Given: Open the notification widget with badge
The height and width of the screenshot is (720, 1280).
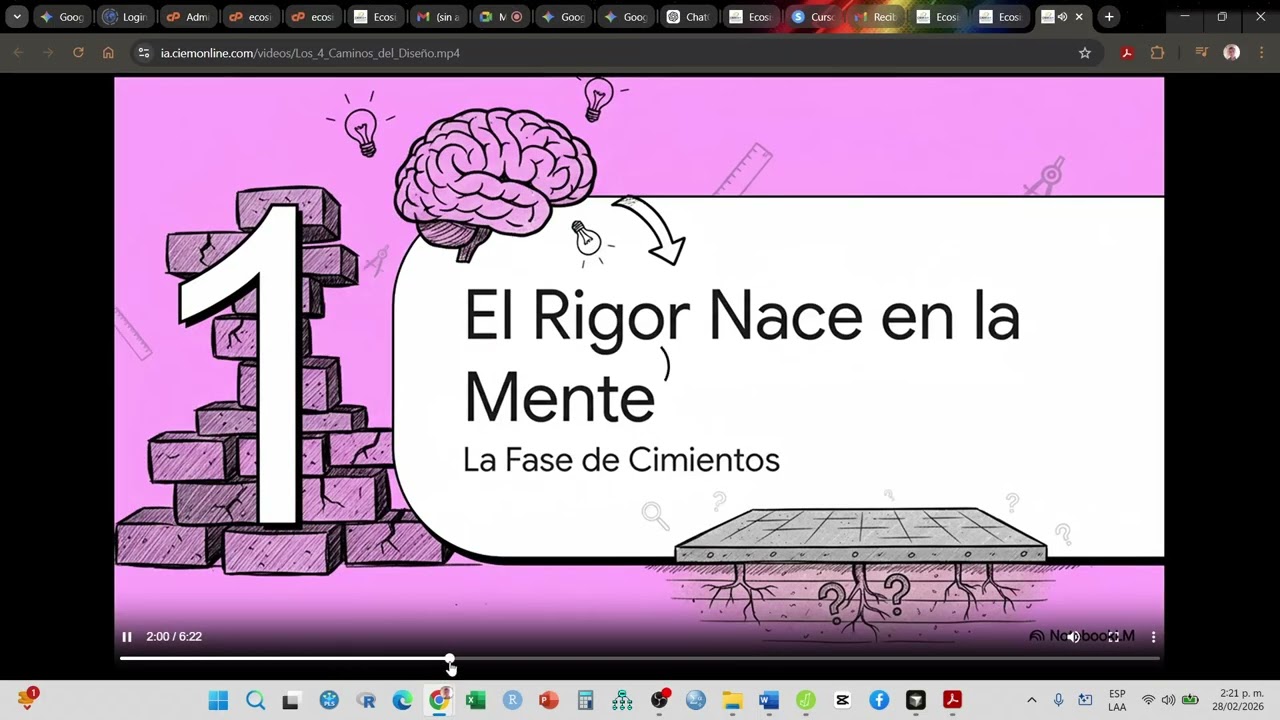Looking at the screenshot, I should (x=26, y=698).
